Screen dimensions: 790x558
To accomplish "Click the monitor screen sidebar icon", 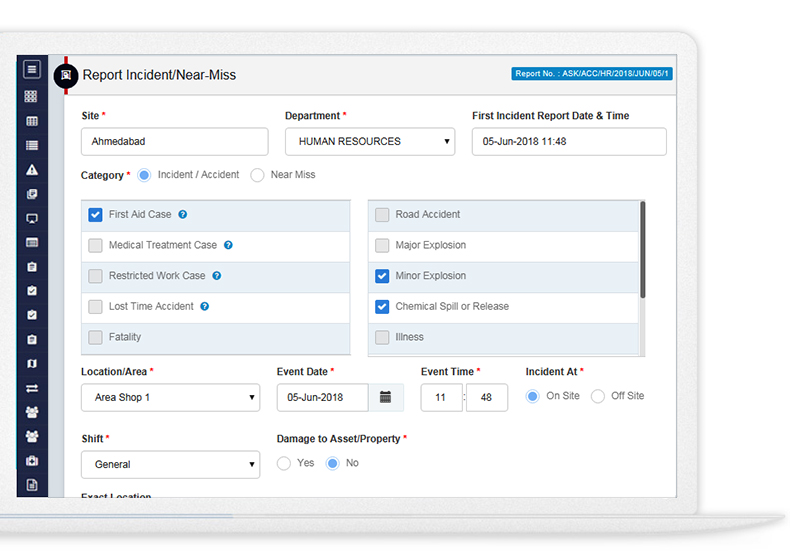I will pos(32,218).
